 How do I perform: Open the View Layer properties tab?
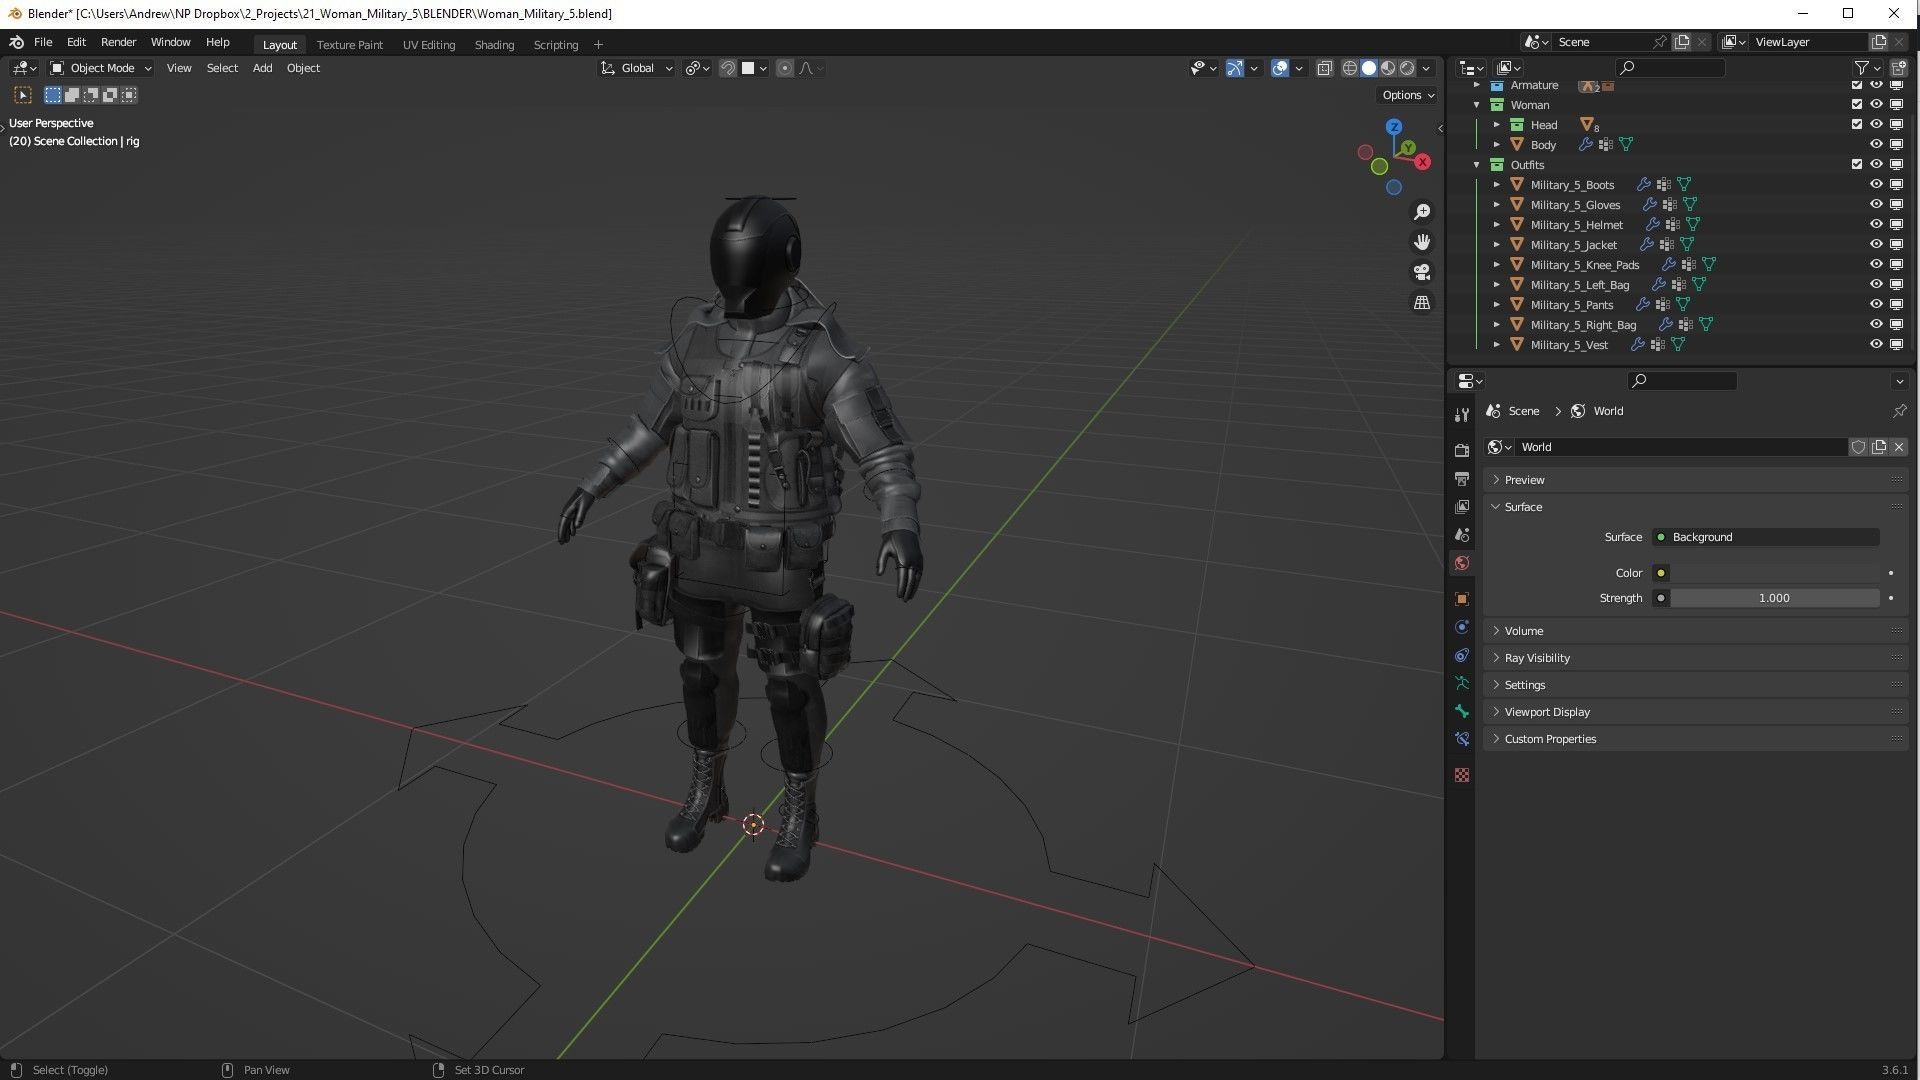point(1462,507)
